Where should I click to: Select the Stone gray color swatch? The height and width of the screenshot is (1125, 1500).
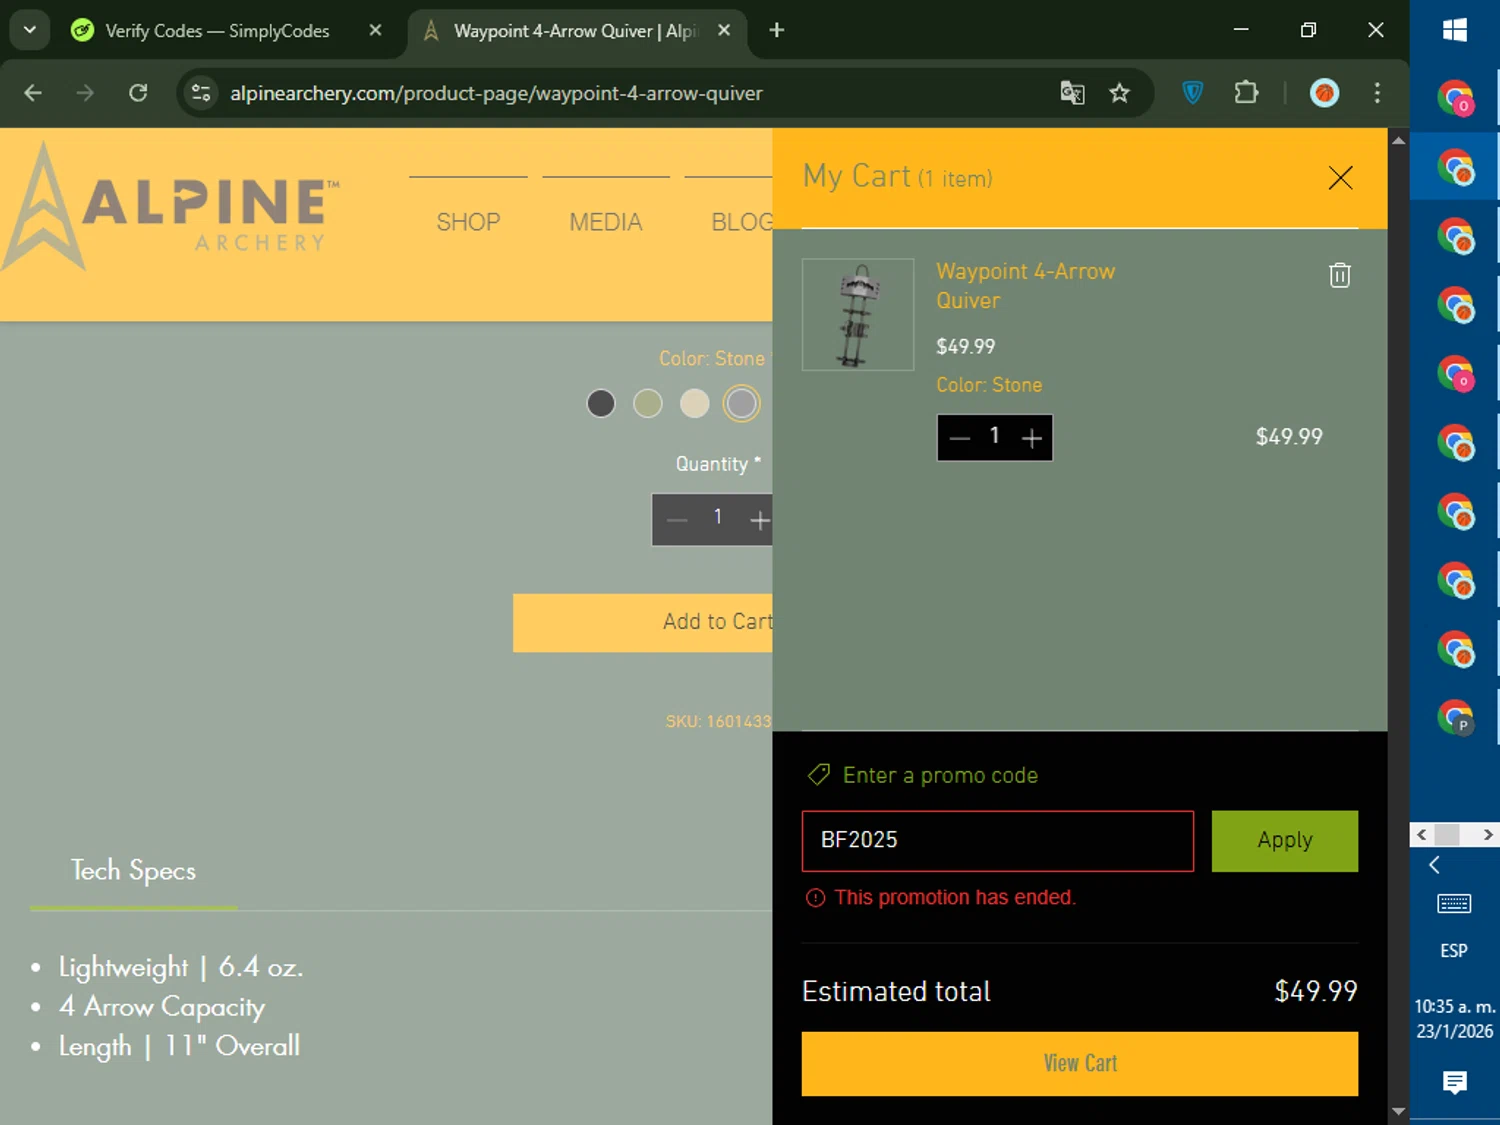(x=741, y=403)
